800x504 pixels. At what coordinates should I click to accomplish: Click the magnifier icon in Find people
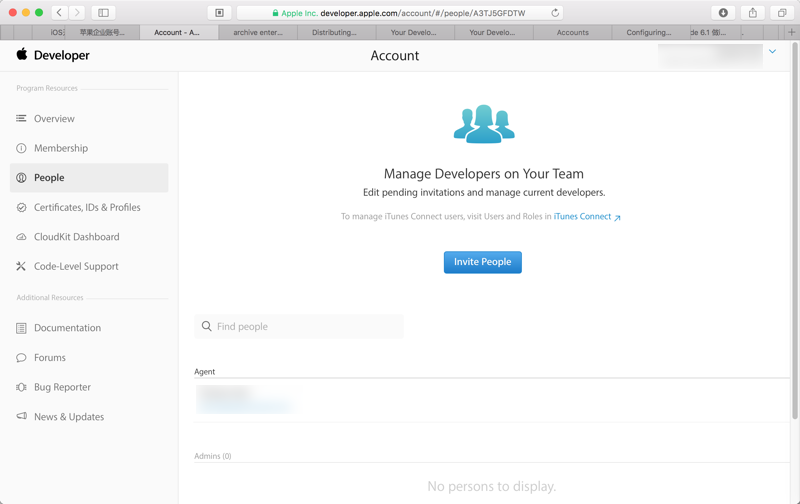click(206, 326)
